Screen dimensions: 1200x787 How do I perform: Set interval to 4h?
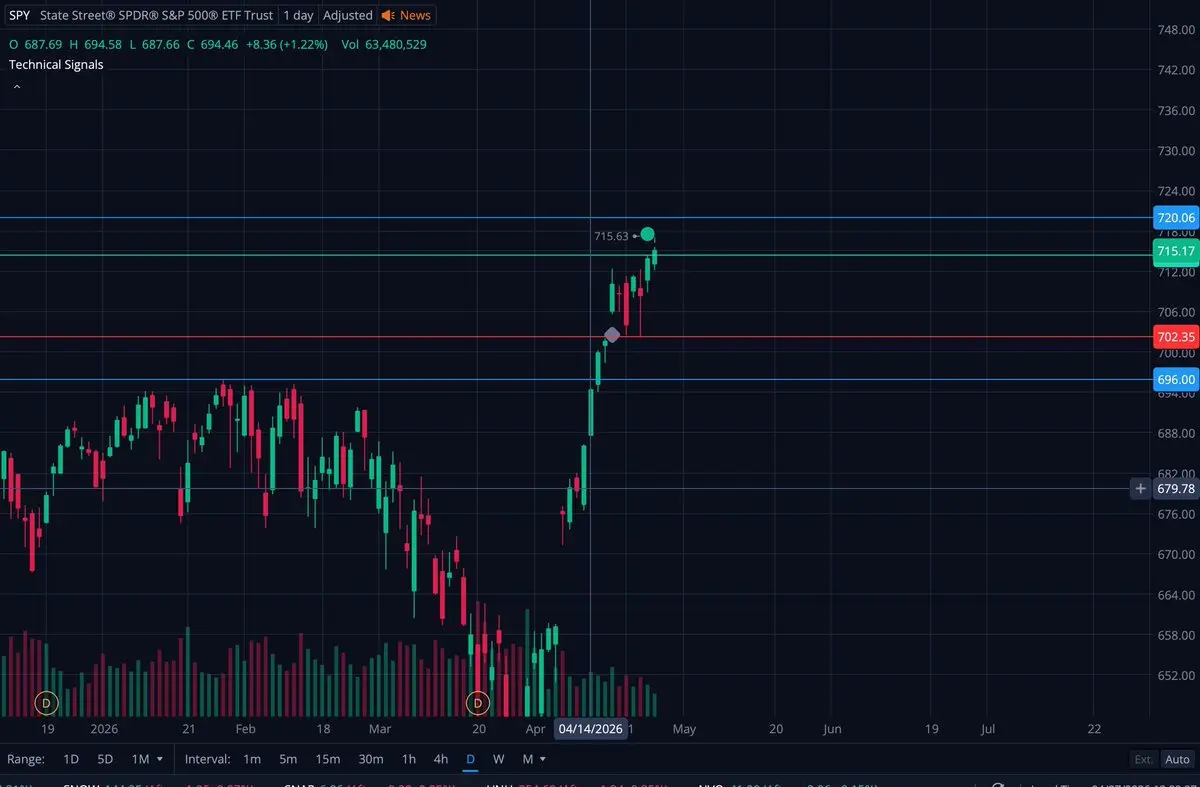440,759
